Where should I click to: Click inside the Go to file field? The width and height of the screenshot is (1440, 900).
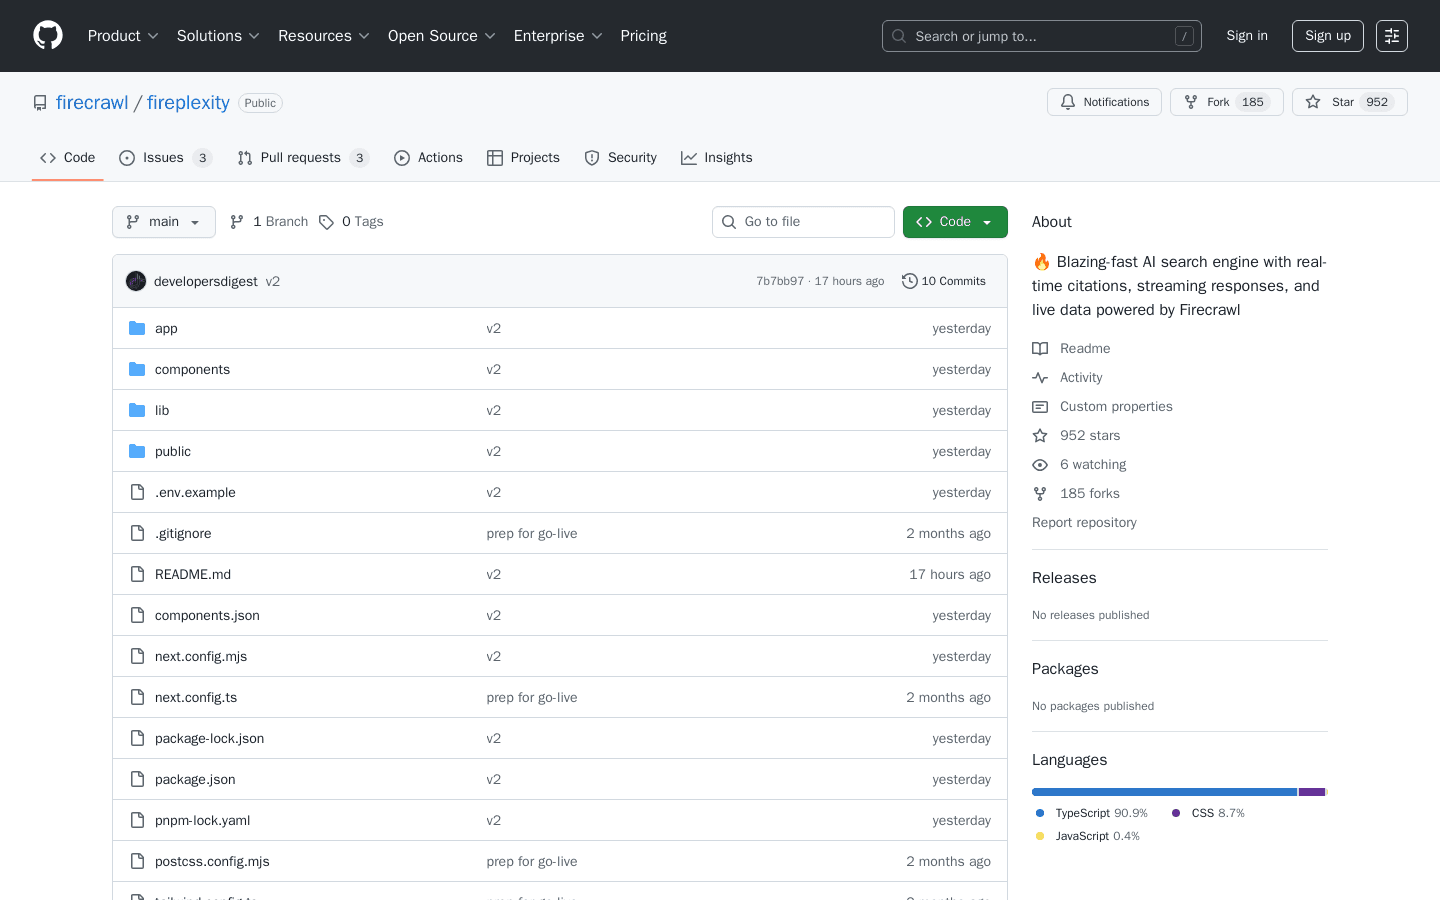click(x=803, y=221)
